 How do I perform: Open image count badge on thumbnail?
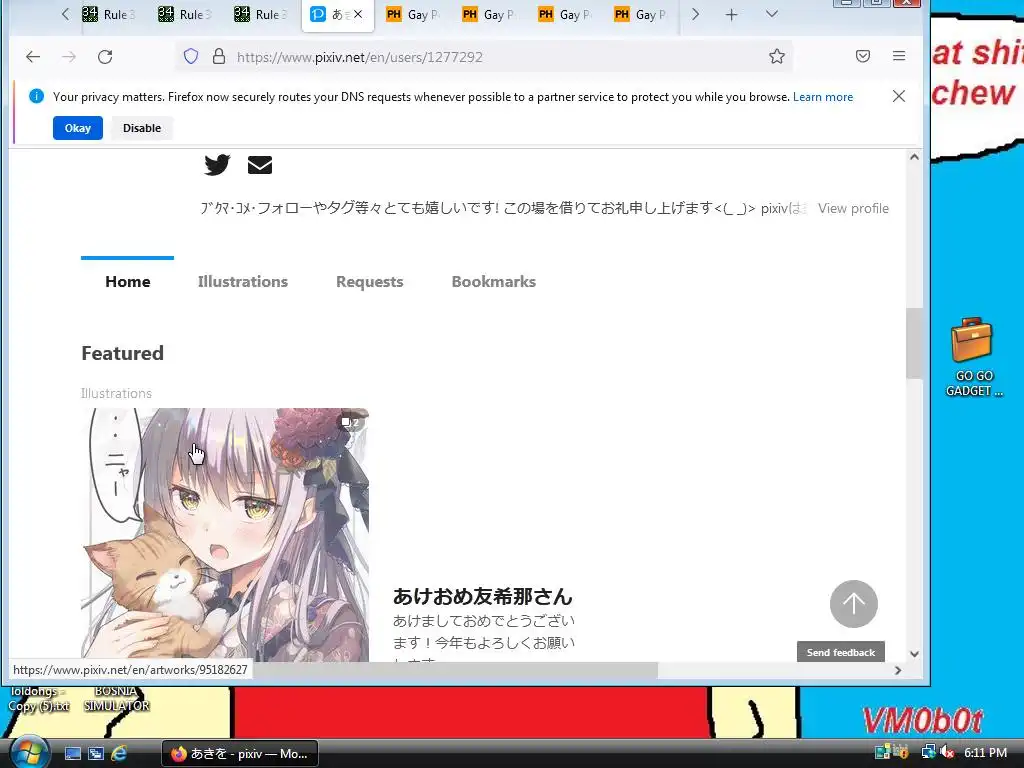pyautogui.click(x=351, y=423)
